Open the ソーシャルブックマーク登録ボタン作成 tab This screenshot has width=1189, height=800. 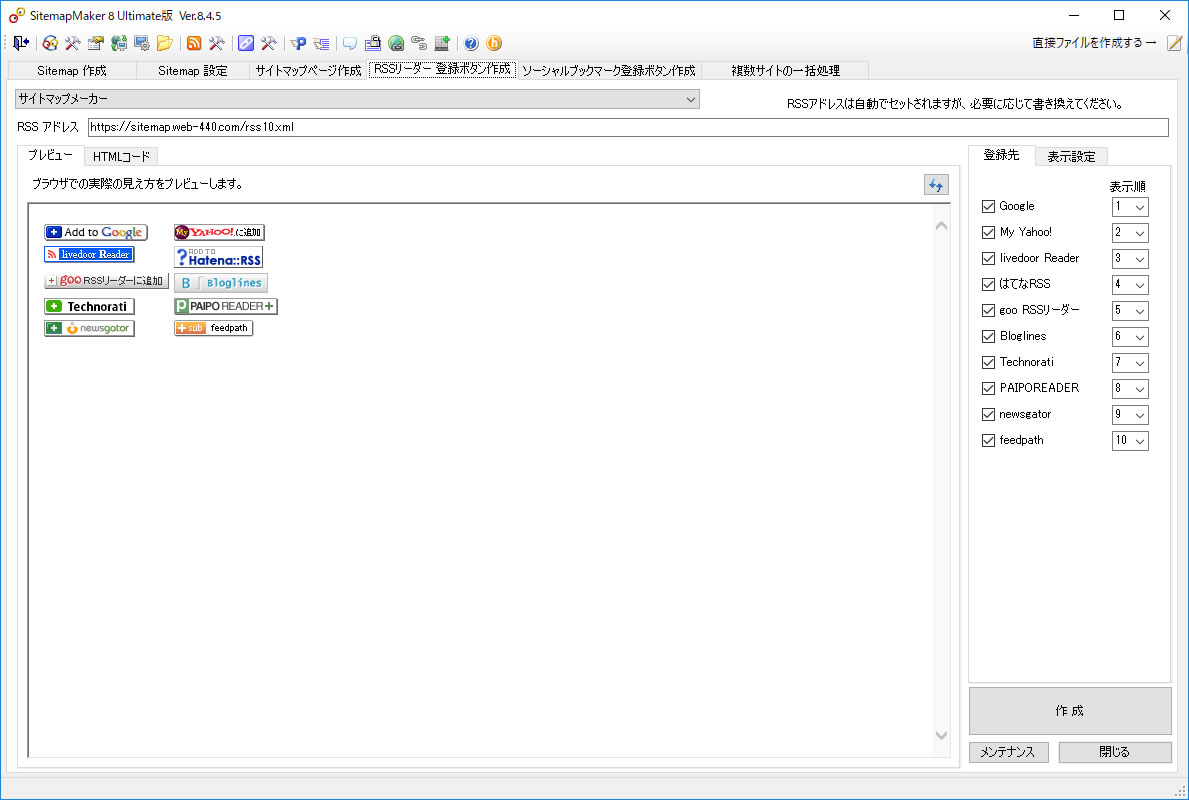point(608,71)
